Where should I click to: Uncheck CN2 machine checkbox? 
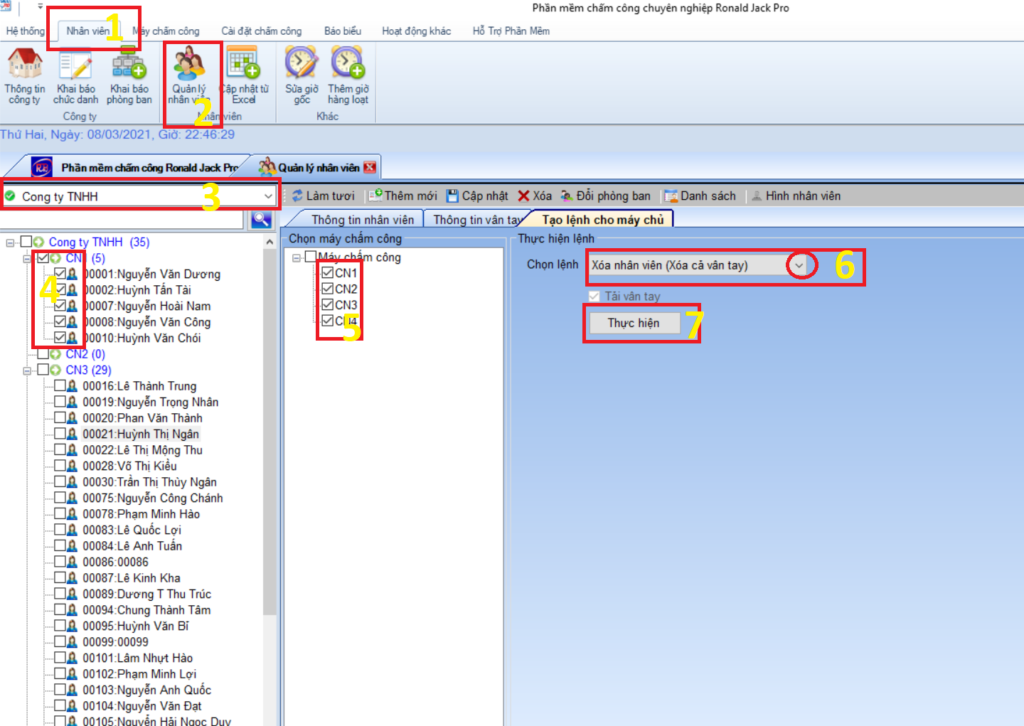[327, 289]
